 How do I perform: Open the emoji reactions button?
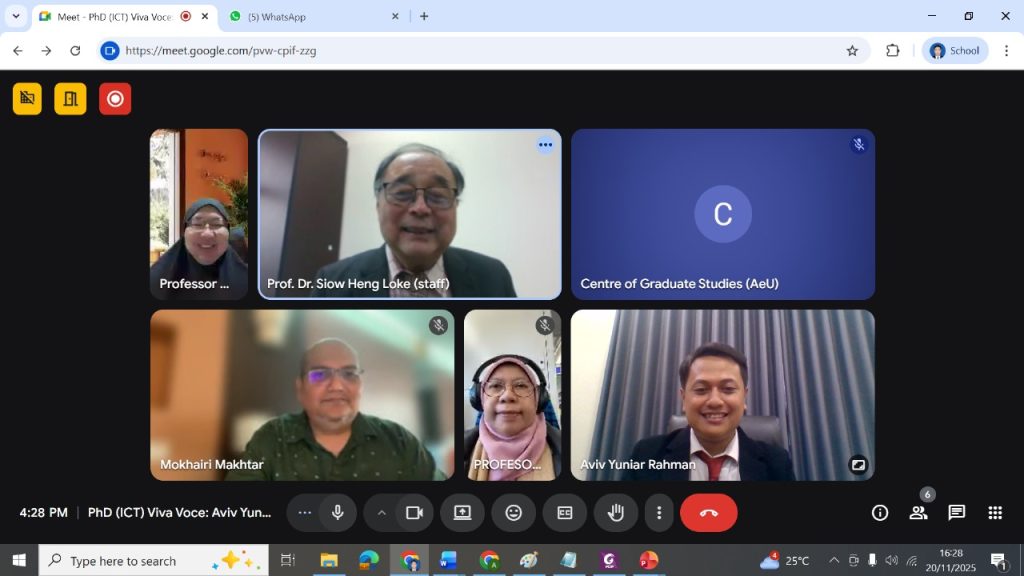pos(513,513)
